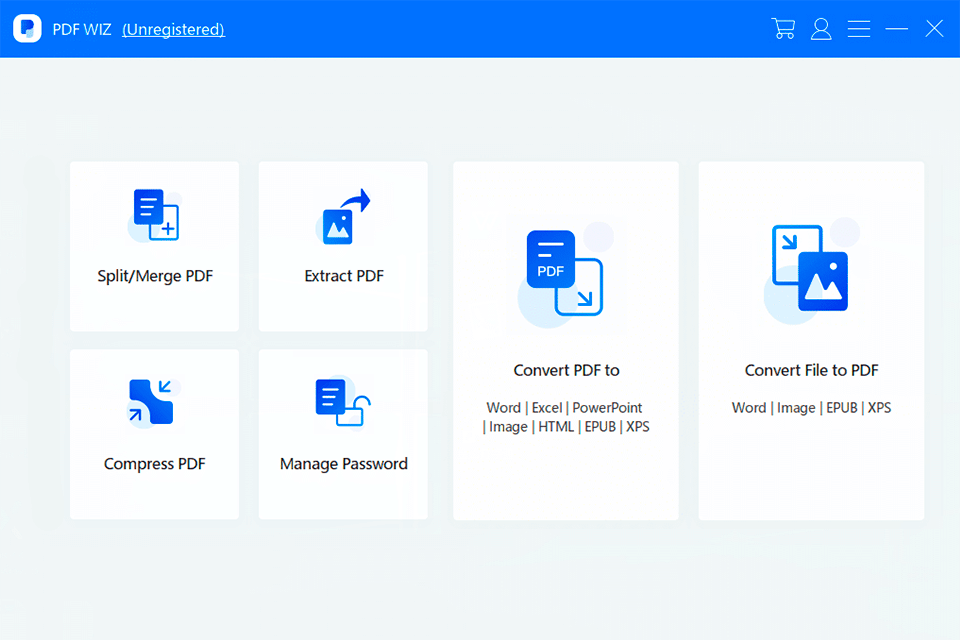
Task: Open the shopping cart purchase icon
Action: click(x=783, y=29)
